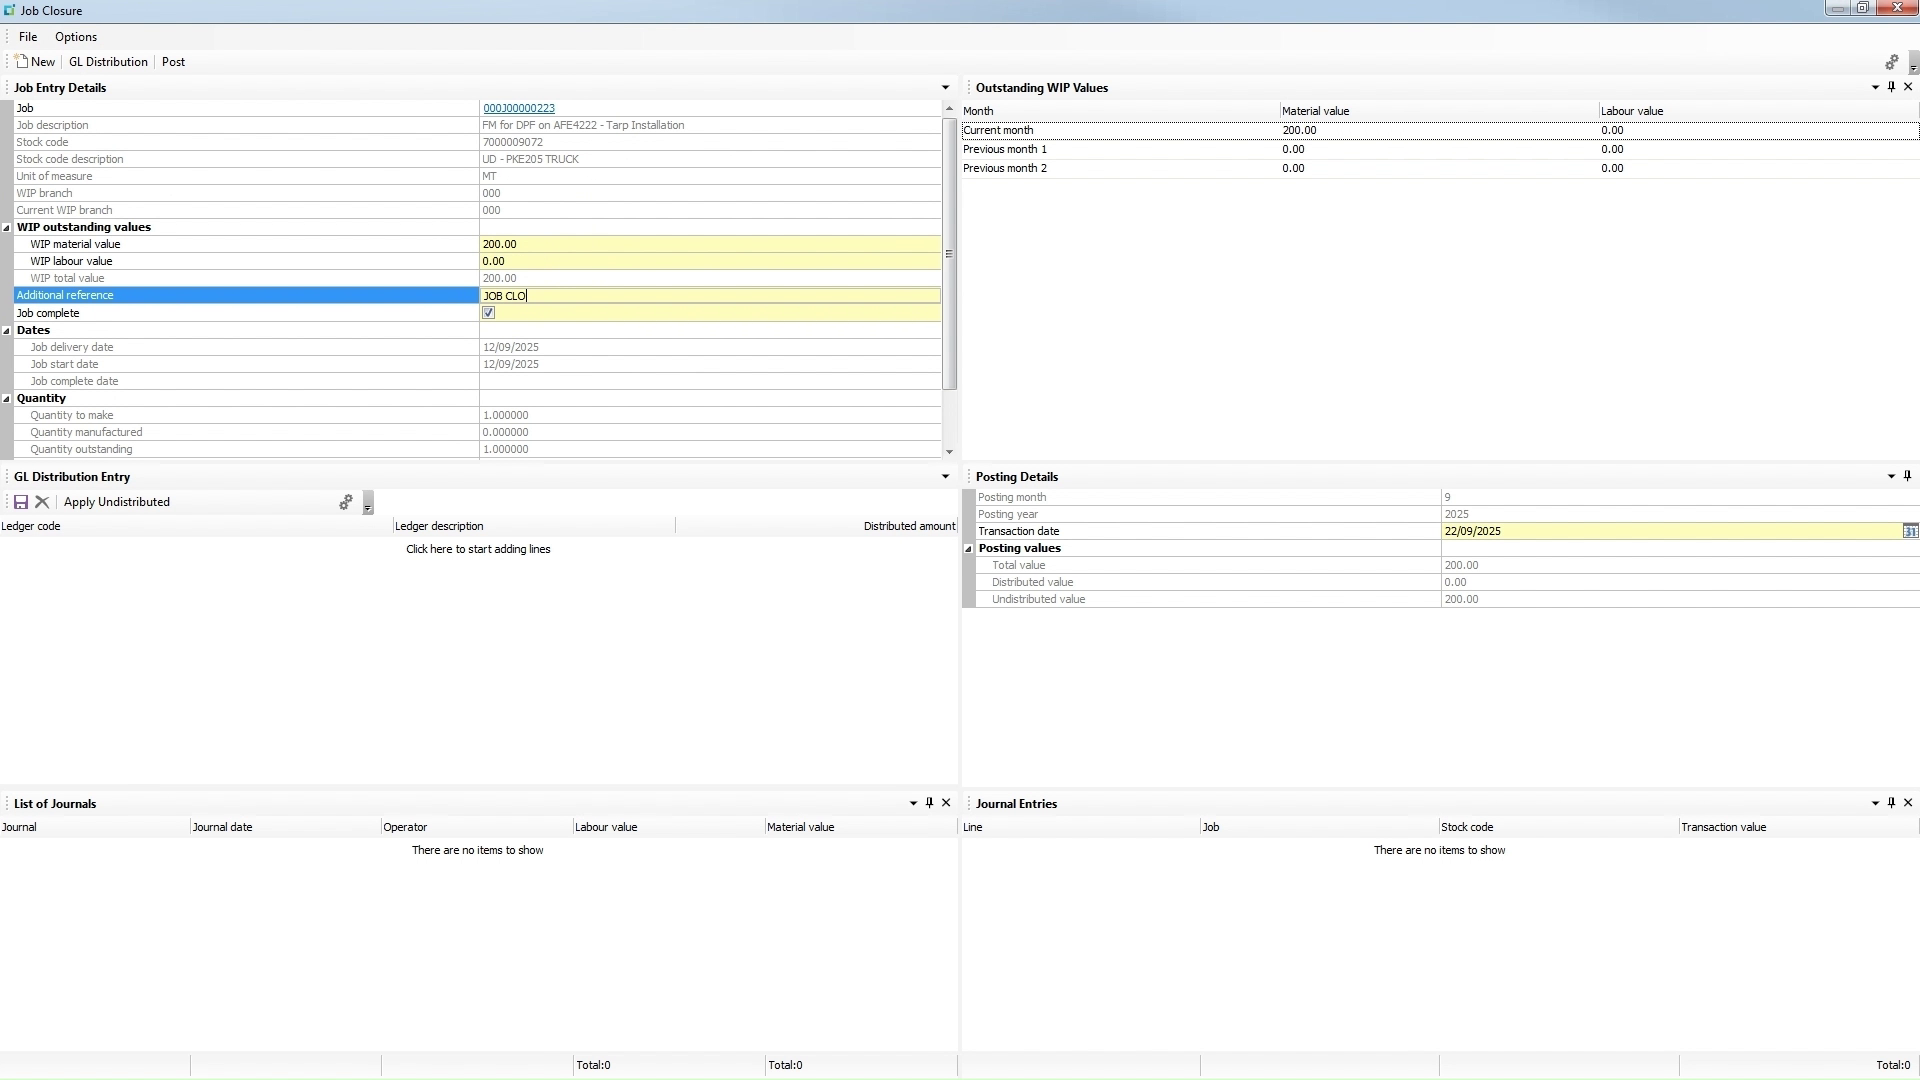The image size is (1920, 1080).
Task: Collapse the Posting values section
Action: point(967,548)
